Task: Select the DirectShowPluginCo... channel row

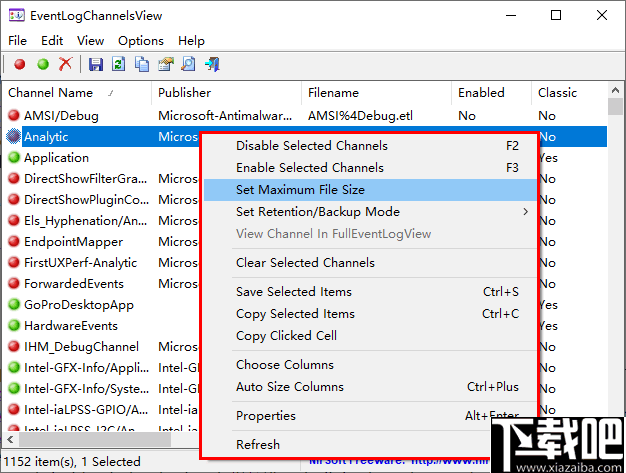Action: point(87,200)
